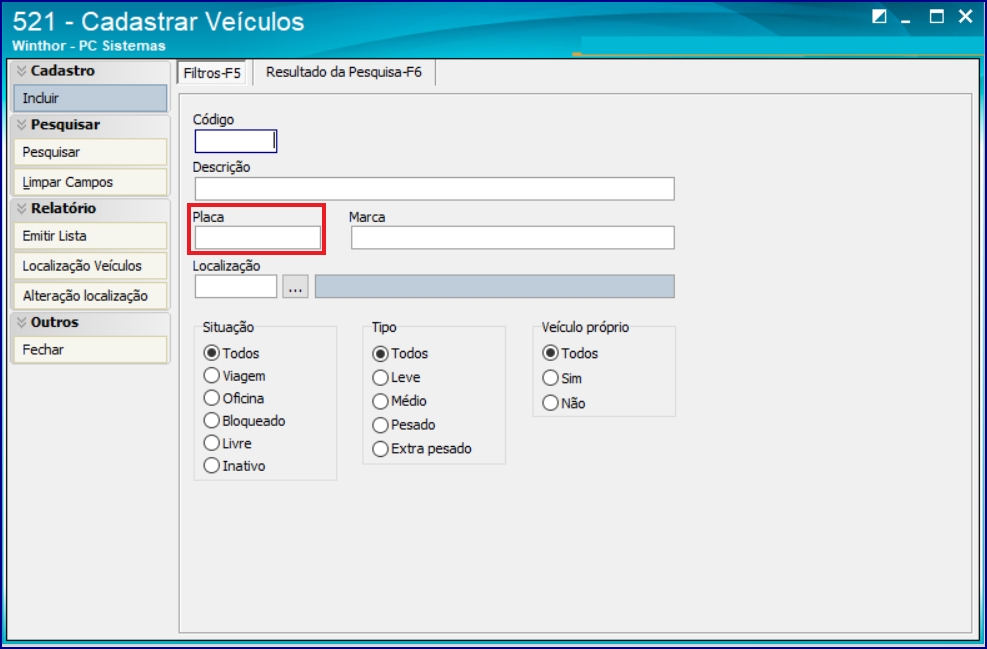
Task: Click the Pesquisar button
Action: pyautogui.click(x=91, y=152)
